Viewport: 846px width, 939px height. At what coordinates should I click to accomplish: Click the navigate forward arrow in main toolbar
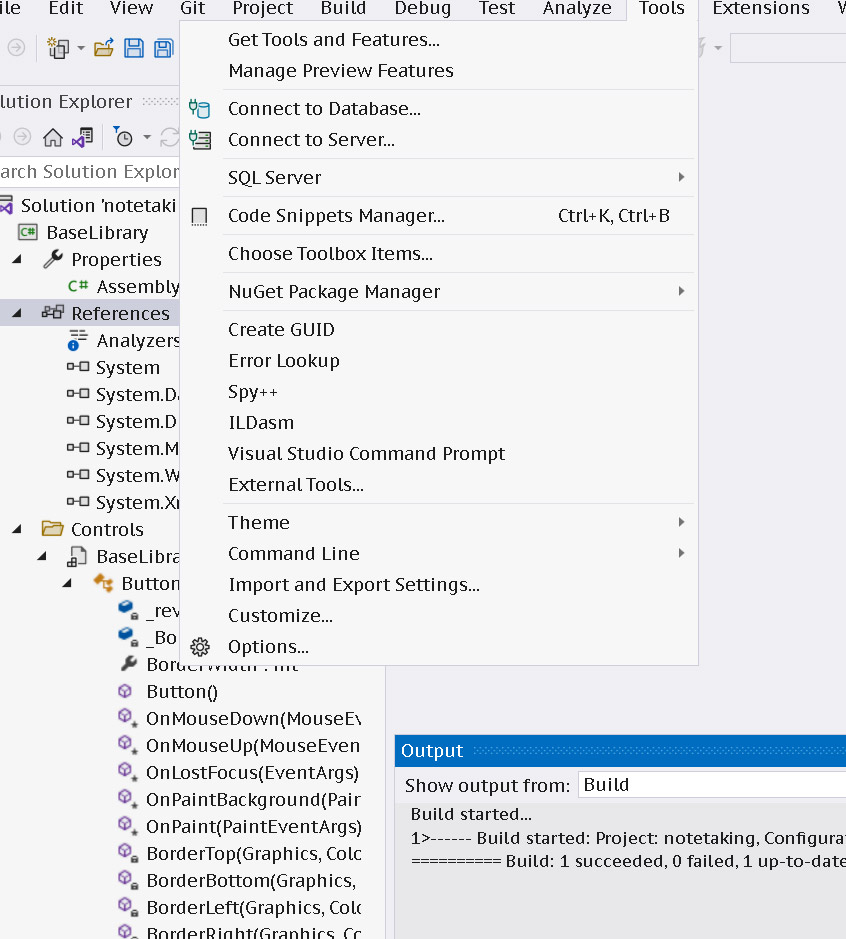[16, 47]
